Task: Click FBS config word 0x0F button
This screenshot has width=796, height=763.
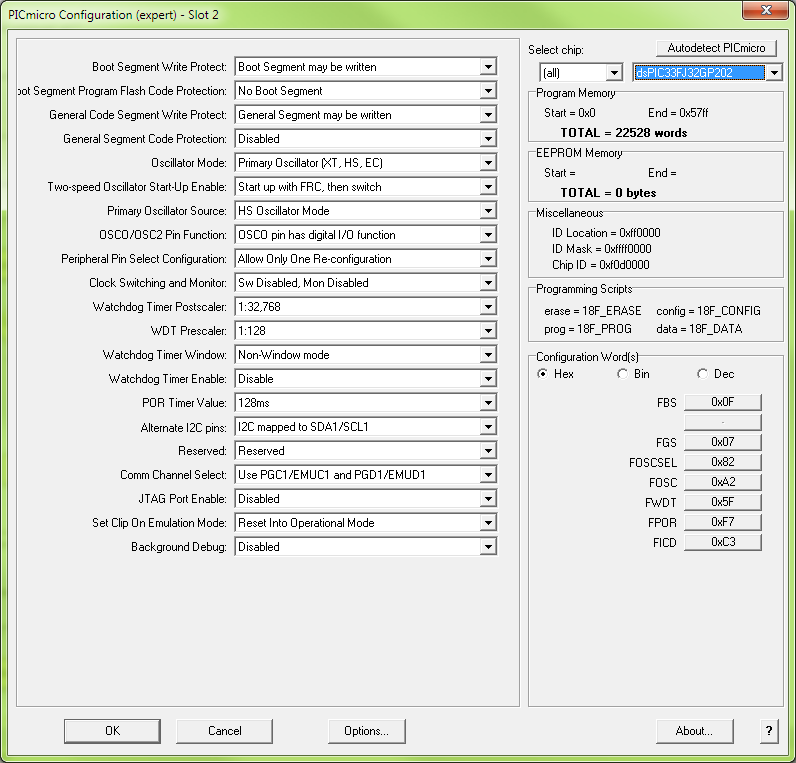Action: pos(723,402)
